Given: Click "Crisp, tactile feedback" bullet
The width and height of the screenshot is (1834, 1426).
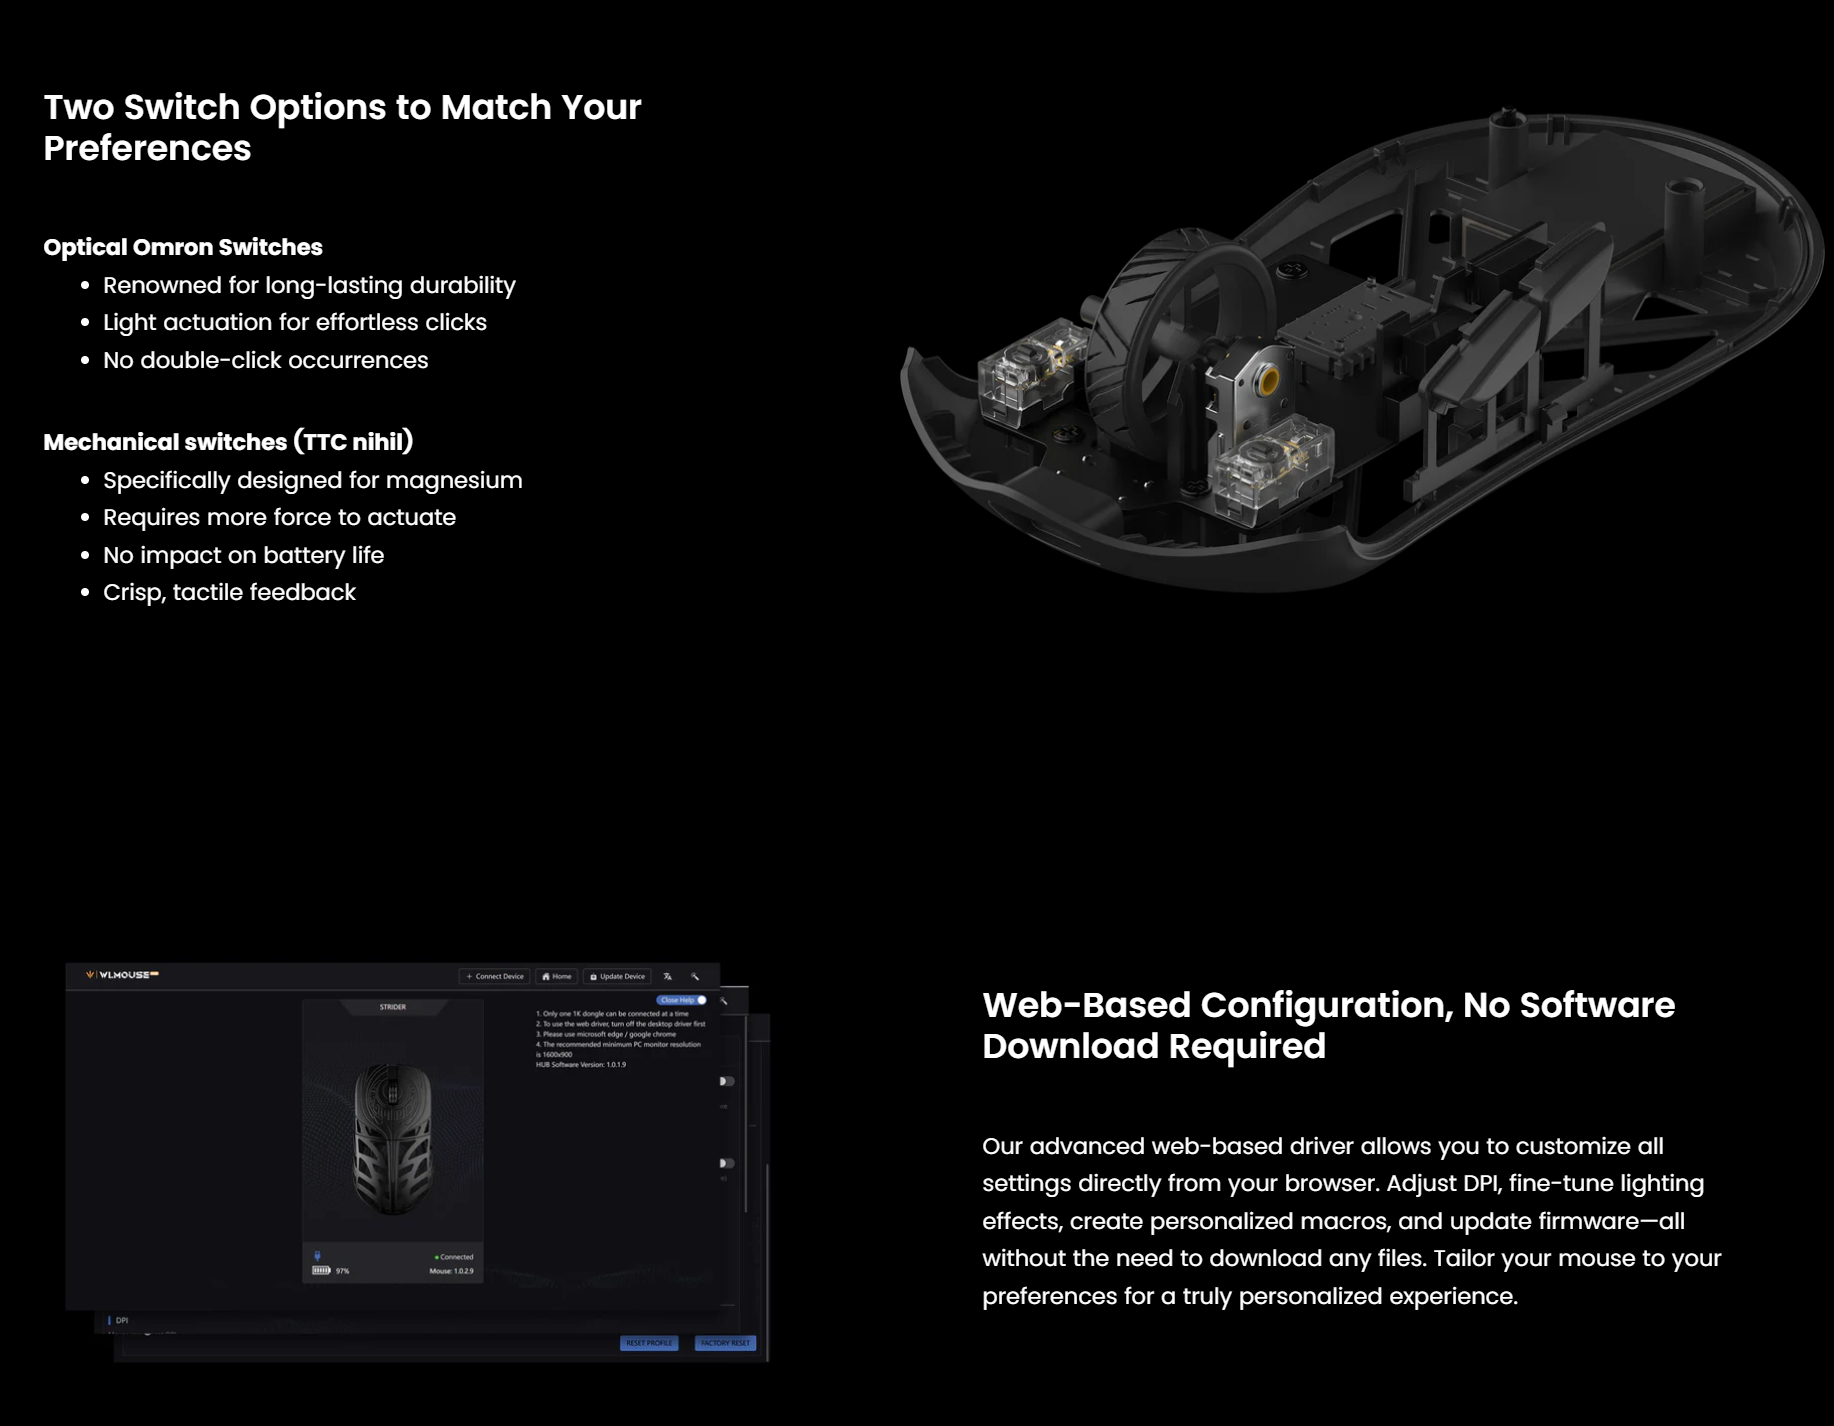Looking at the screenshot, I should pyautogui.click(x=229, y=592).
